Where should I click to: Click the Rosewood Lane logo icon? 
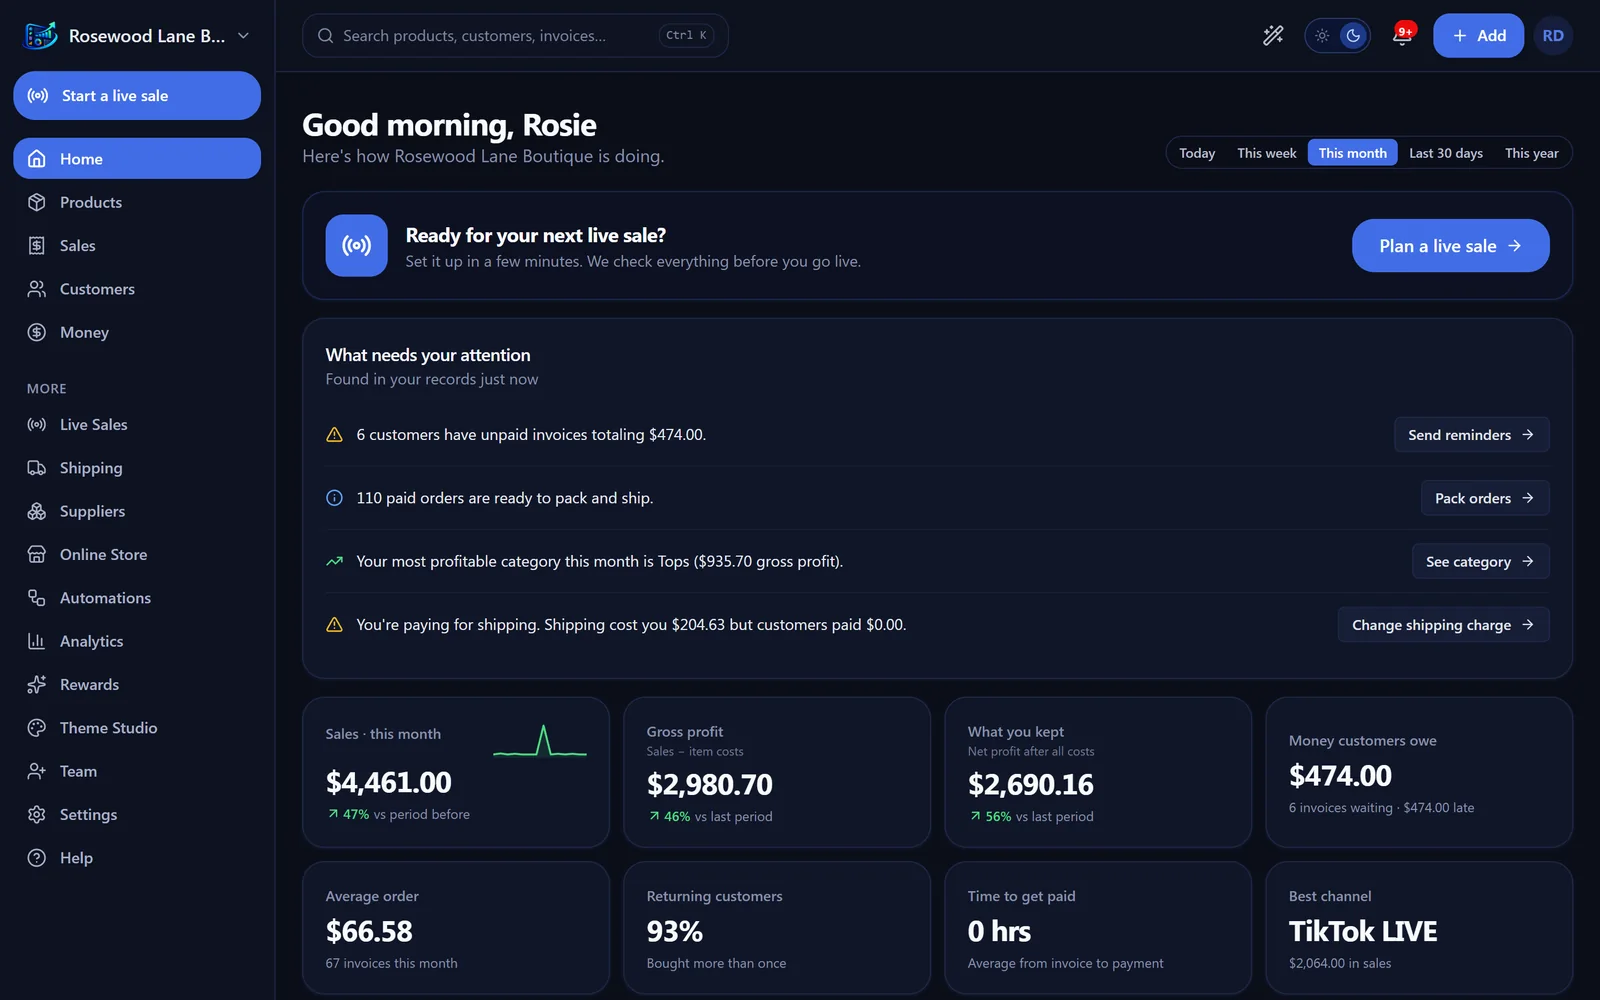[x=40, y=36]
